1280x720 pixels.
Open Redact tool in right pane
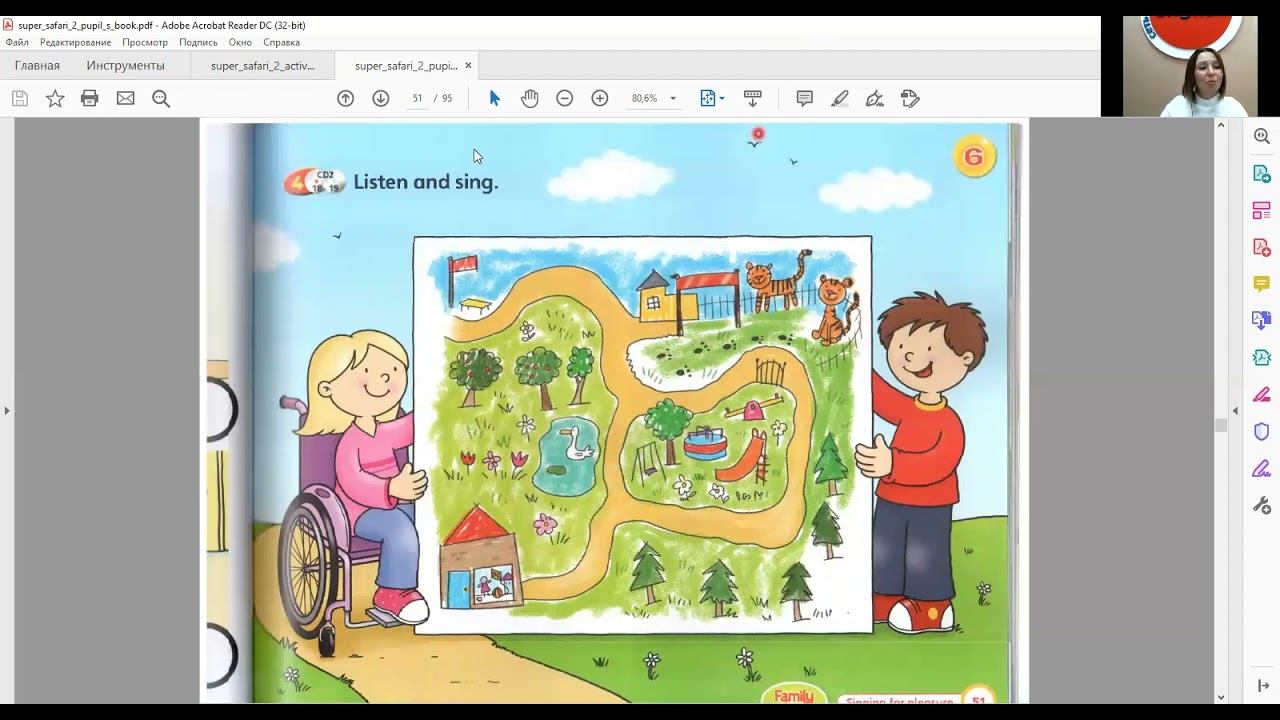tap(1262, 394)
